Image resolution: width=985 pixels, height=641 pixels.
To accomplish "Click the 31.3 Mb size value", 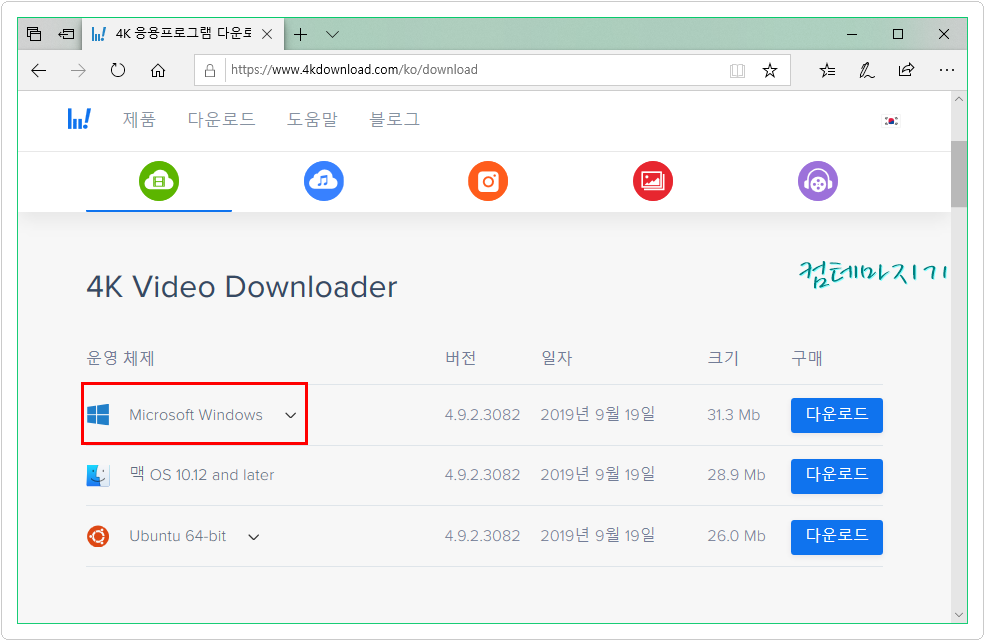I will 734,415.
